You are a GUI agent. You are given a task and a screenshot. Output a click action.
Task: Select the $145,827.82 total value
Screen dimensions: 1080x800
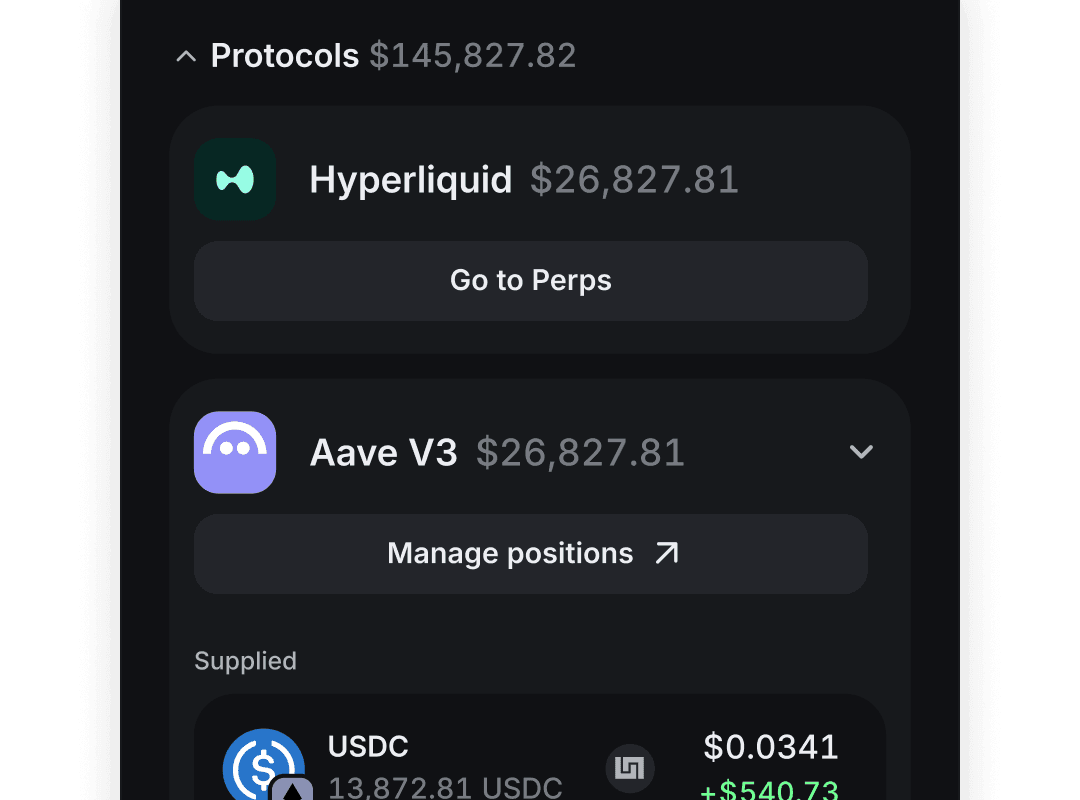click(x=473, y=56)
